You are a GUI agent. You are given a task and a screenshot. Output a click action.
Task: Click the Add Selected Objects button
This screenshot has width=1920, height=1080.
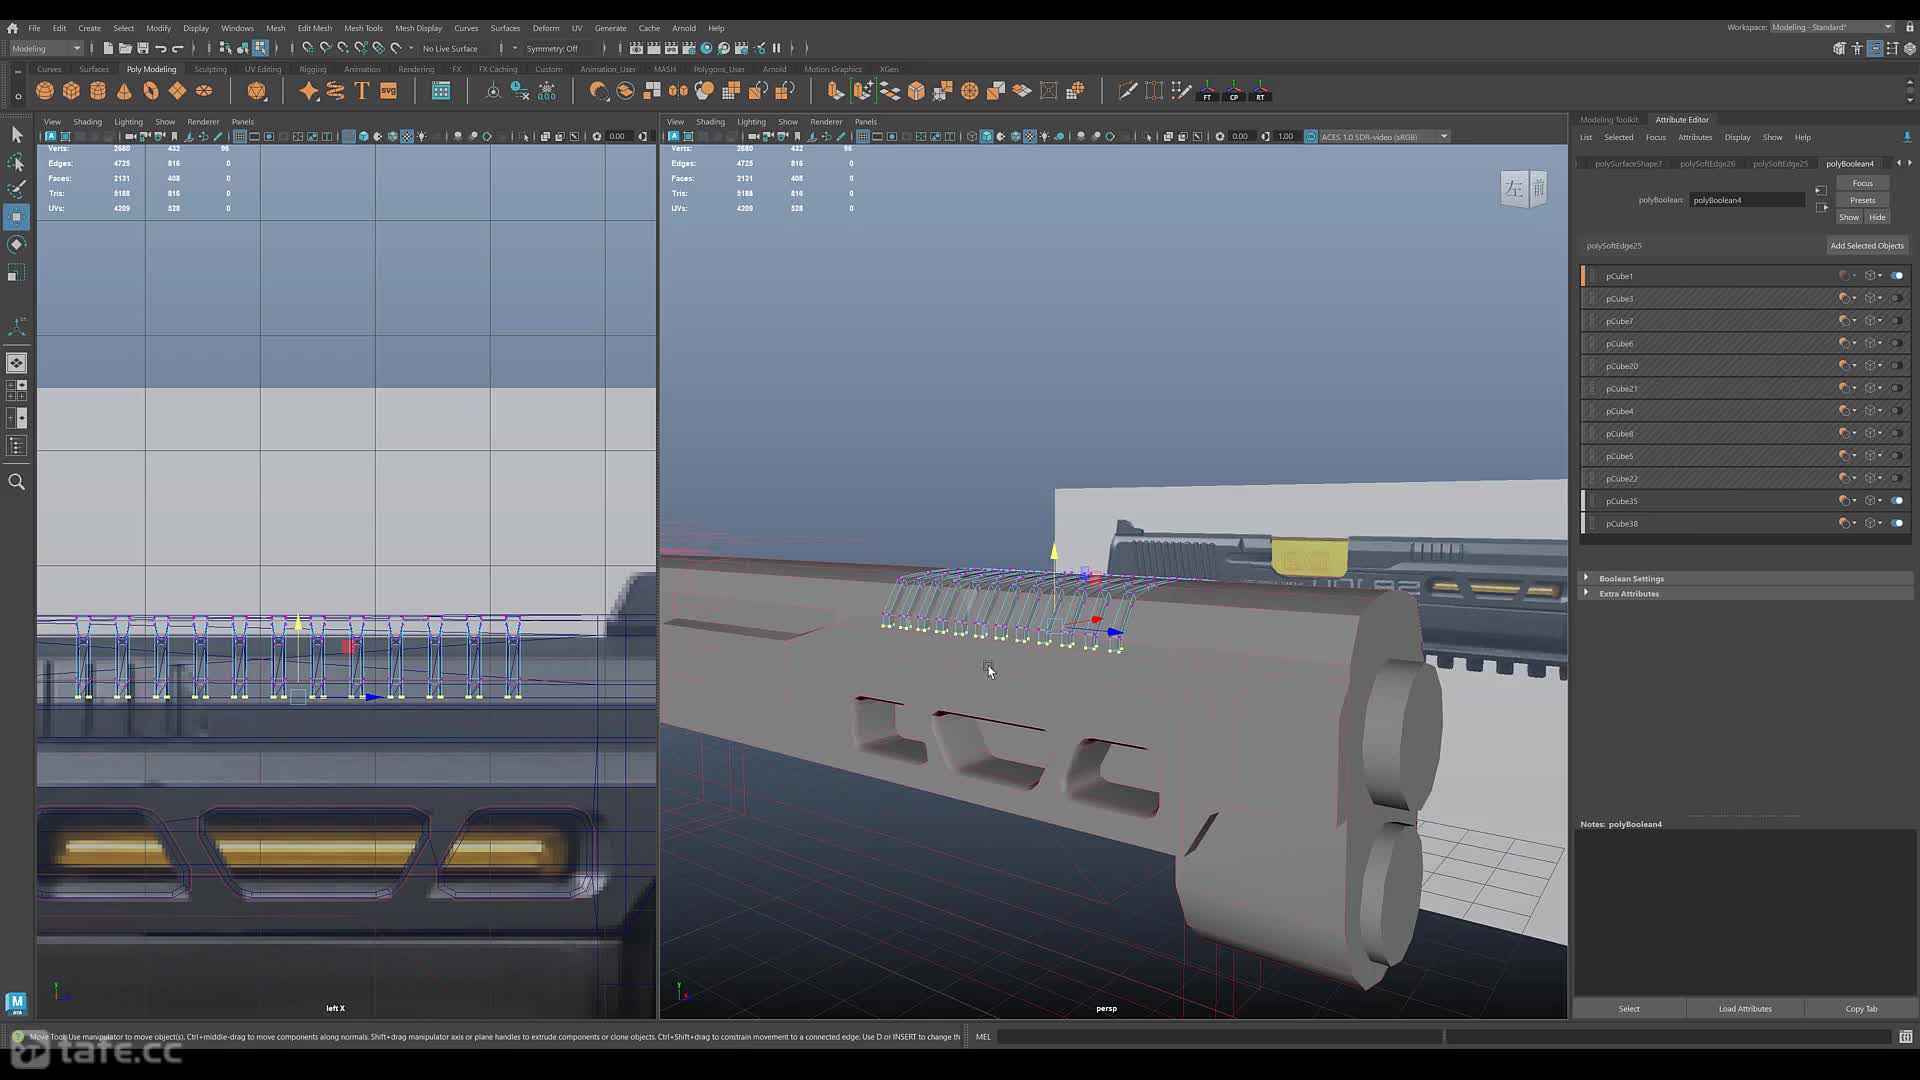coord(1867,245)
